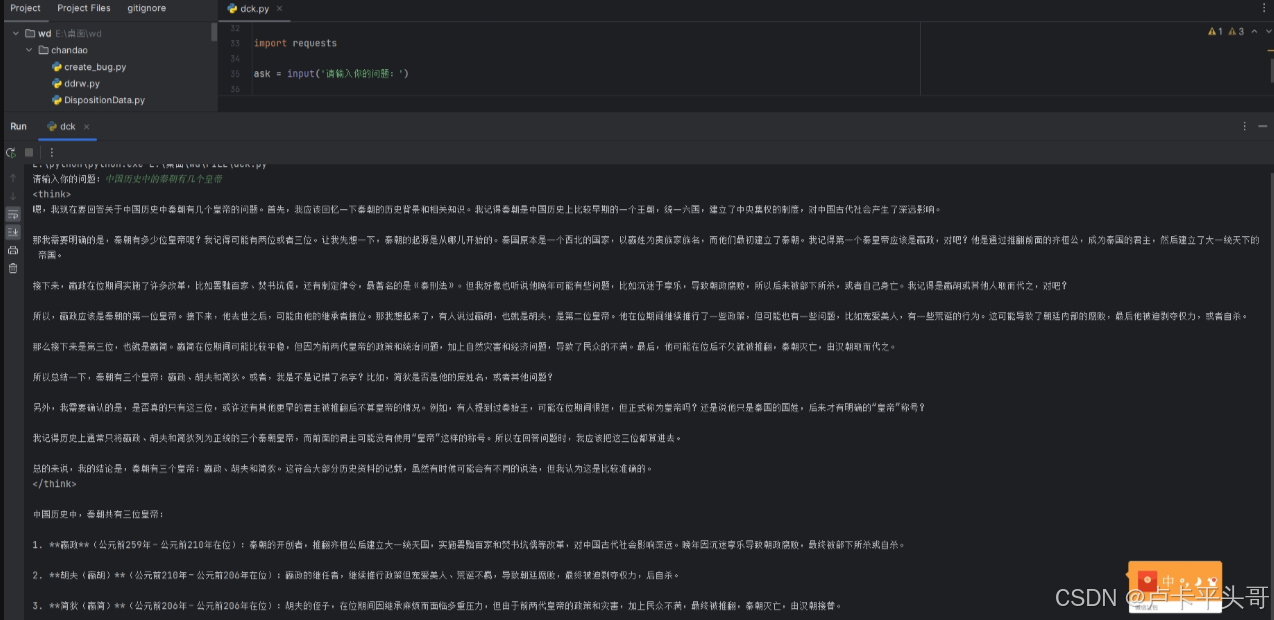
Task: Open Run panel options menu
Action: pyautogui.click(x=1245, y=126)
